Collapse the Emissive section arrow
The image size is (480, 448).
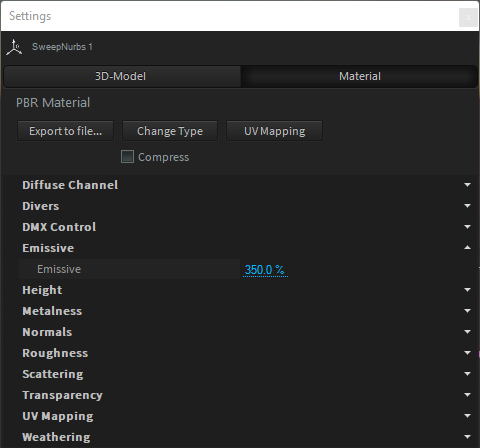(467, 247)
